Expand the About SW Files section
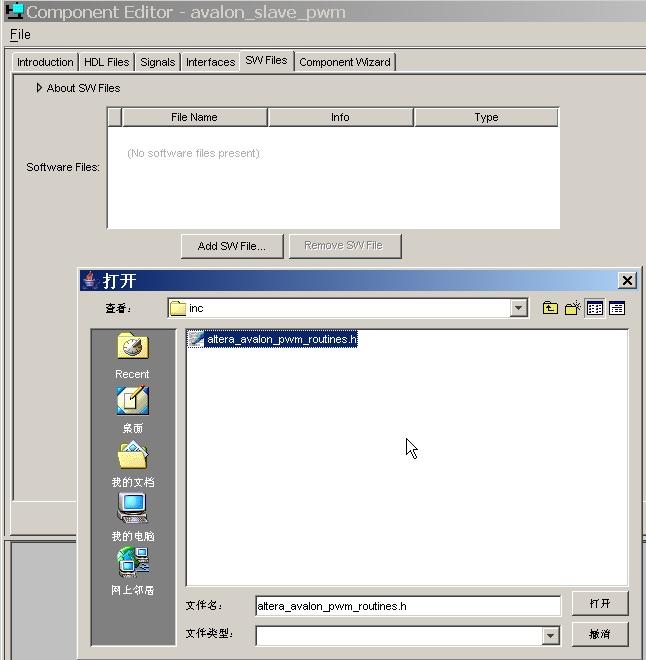This screenshot has height=660, width=646. coord(39,88)
